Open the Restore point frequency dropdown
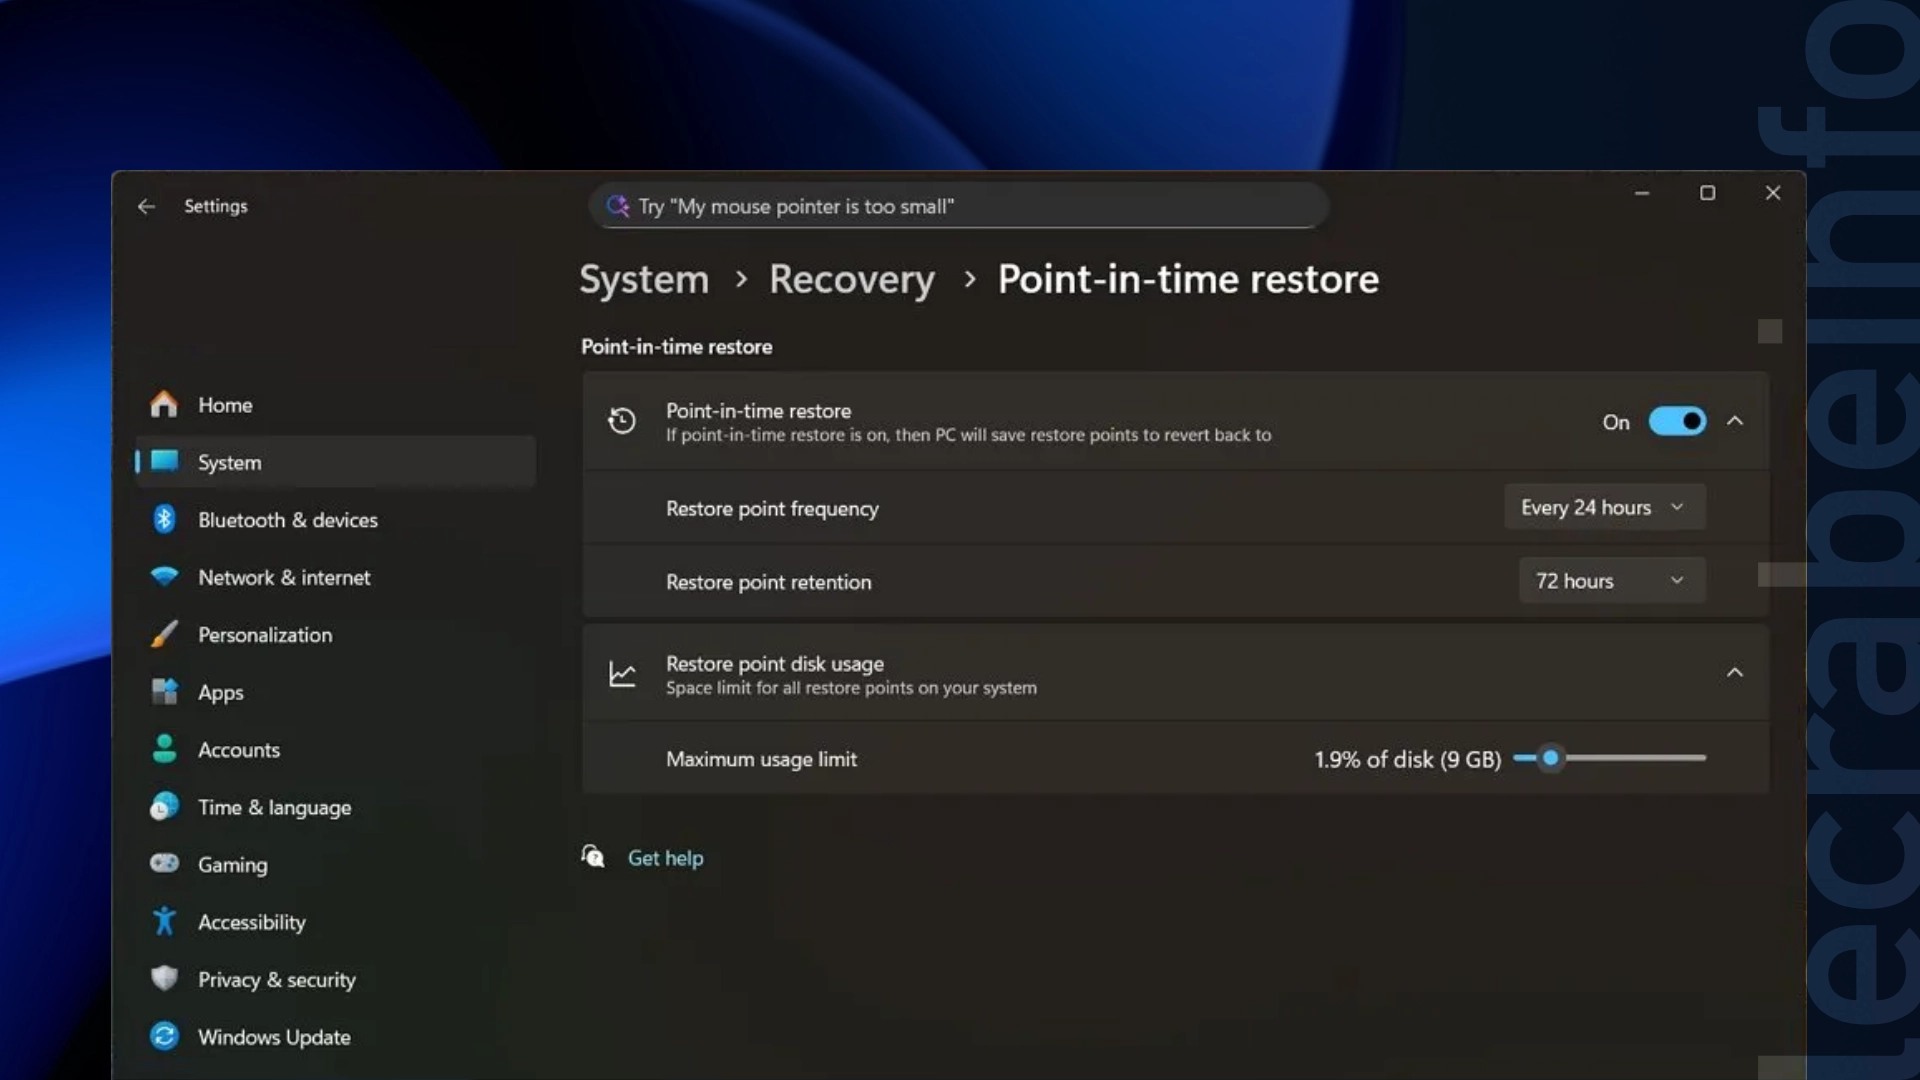 1603,507
